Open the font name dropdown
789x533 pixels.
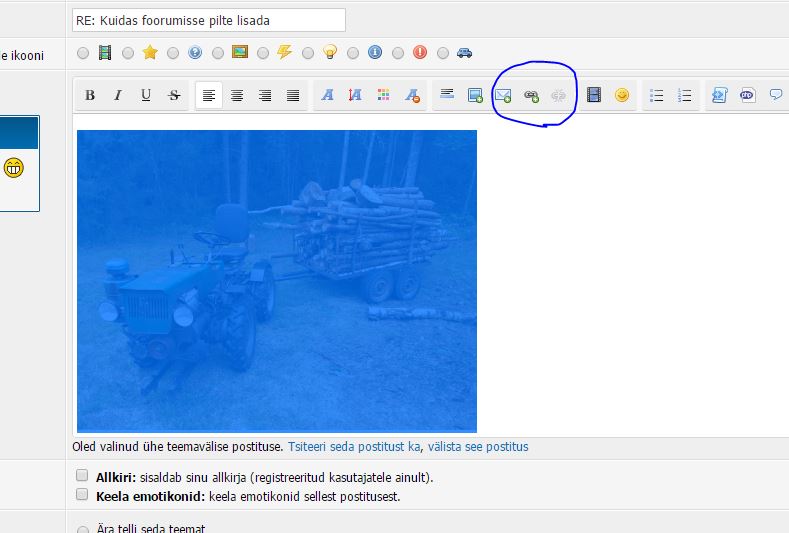click(327, 96)
